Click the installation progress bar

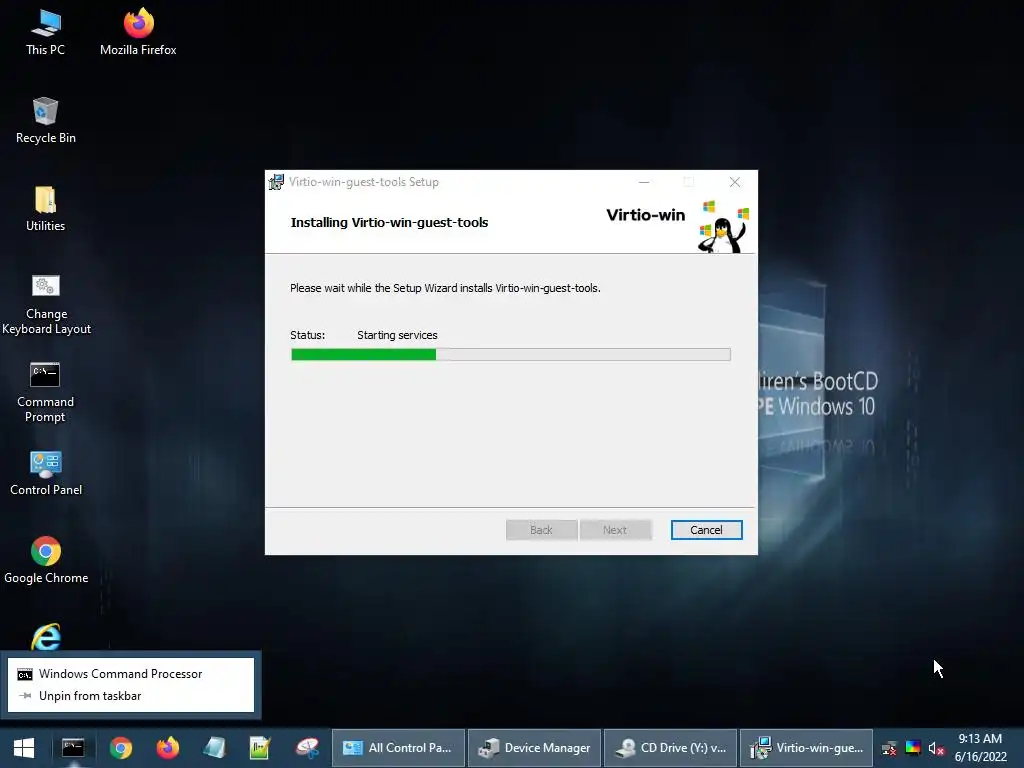(x=511, y=355)
